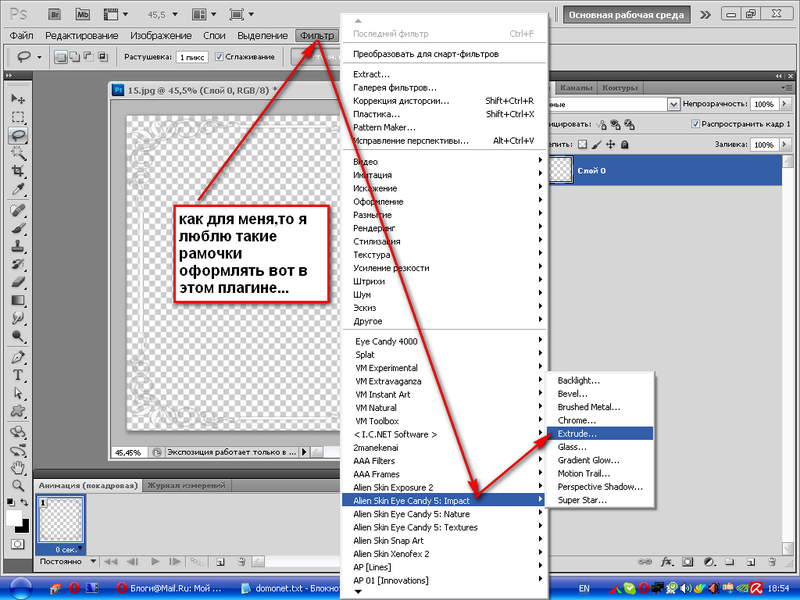The width and height of the screenshot is (800, 600).
Task: Click the Растушевка input field
Action: click(x=192, y=57)
